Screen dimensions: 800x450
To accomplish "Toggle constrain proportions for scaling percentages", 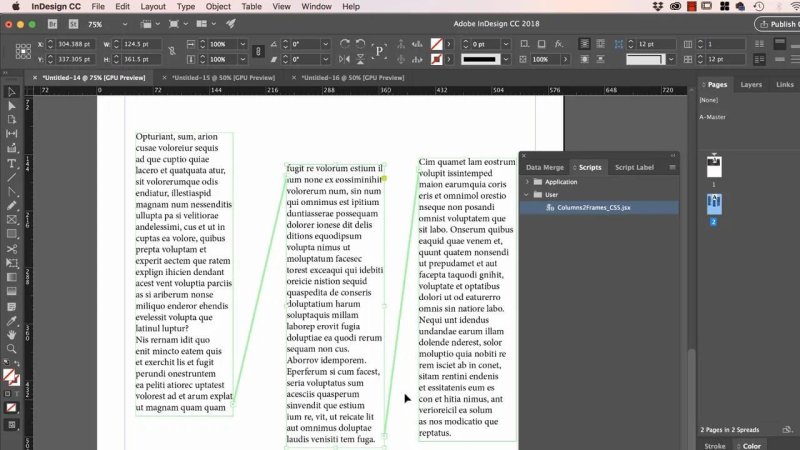I will point(258,52).
